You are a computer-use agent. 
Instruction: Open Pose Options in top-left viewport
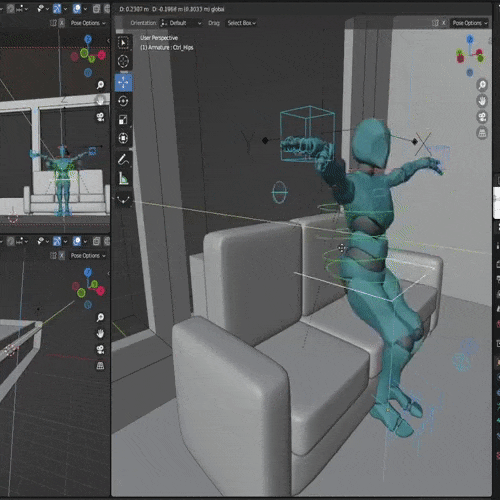(88, 23)
